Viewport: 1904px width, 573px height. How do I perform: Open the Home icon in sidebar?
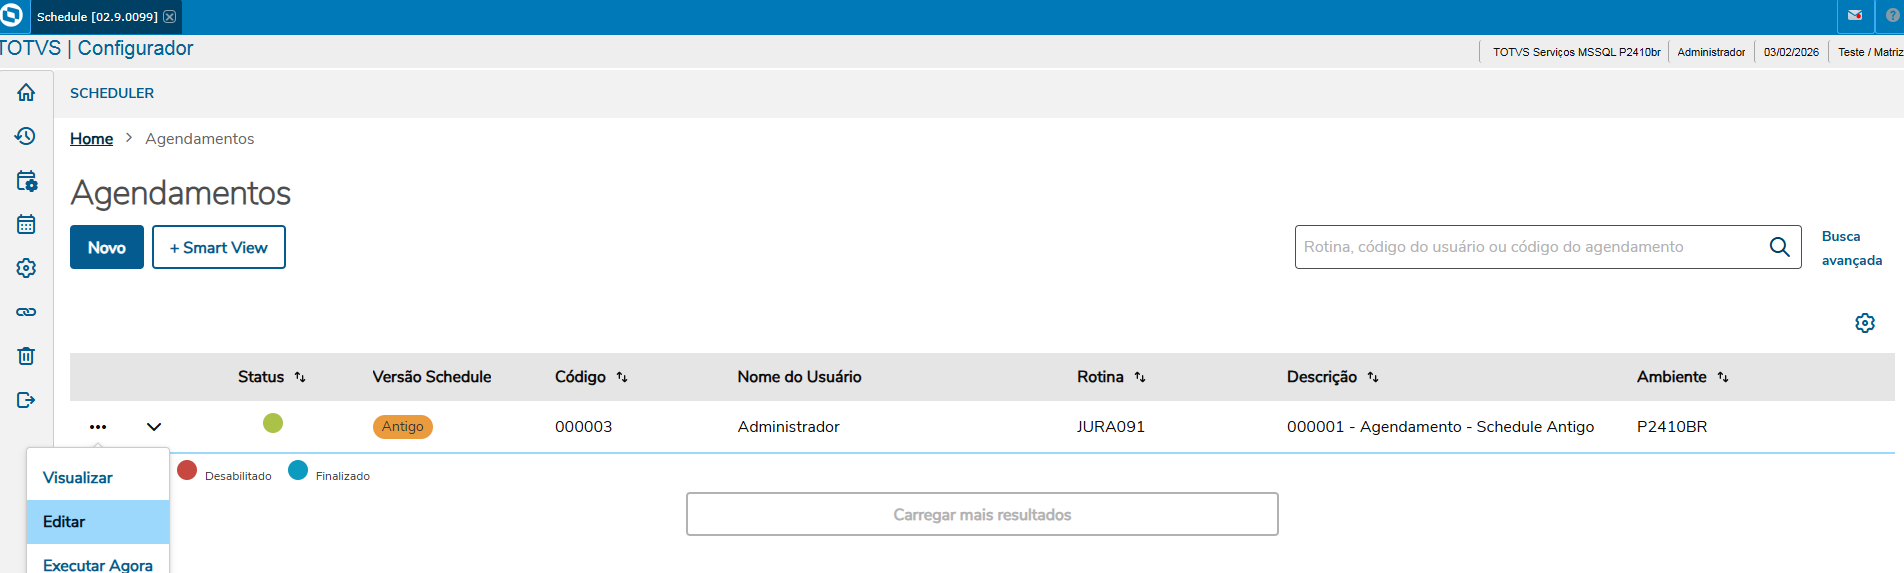[x=26, y=92]
